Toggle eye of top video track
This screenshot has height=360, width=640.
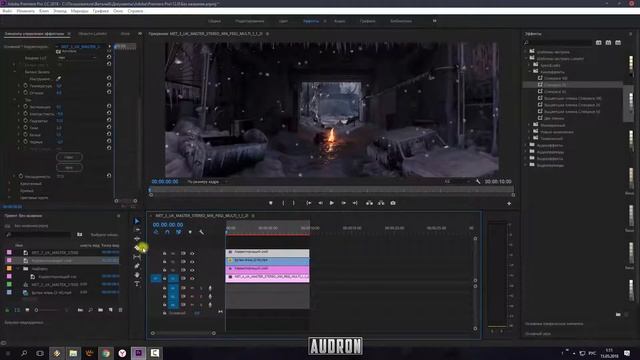[192, 253]
